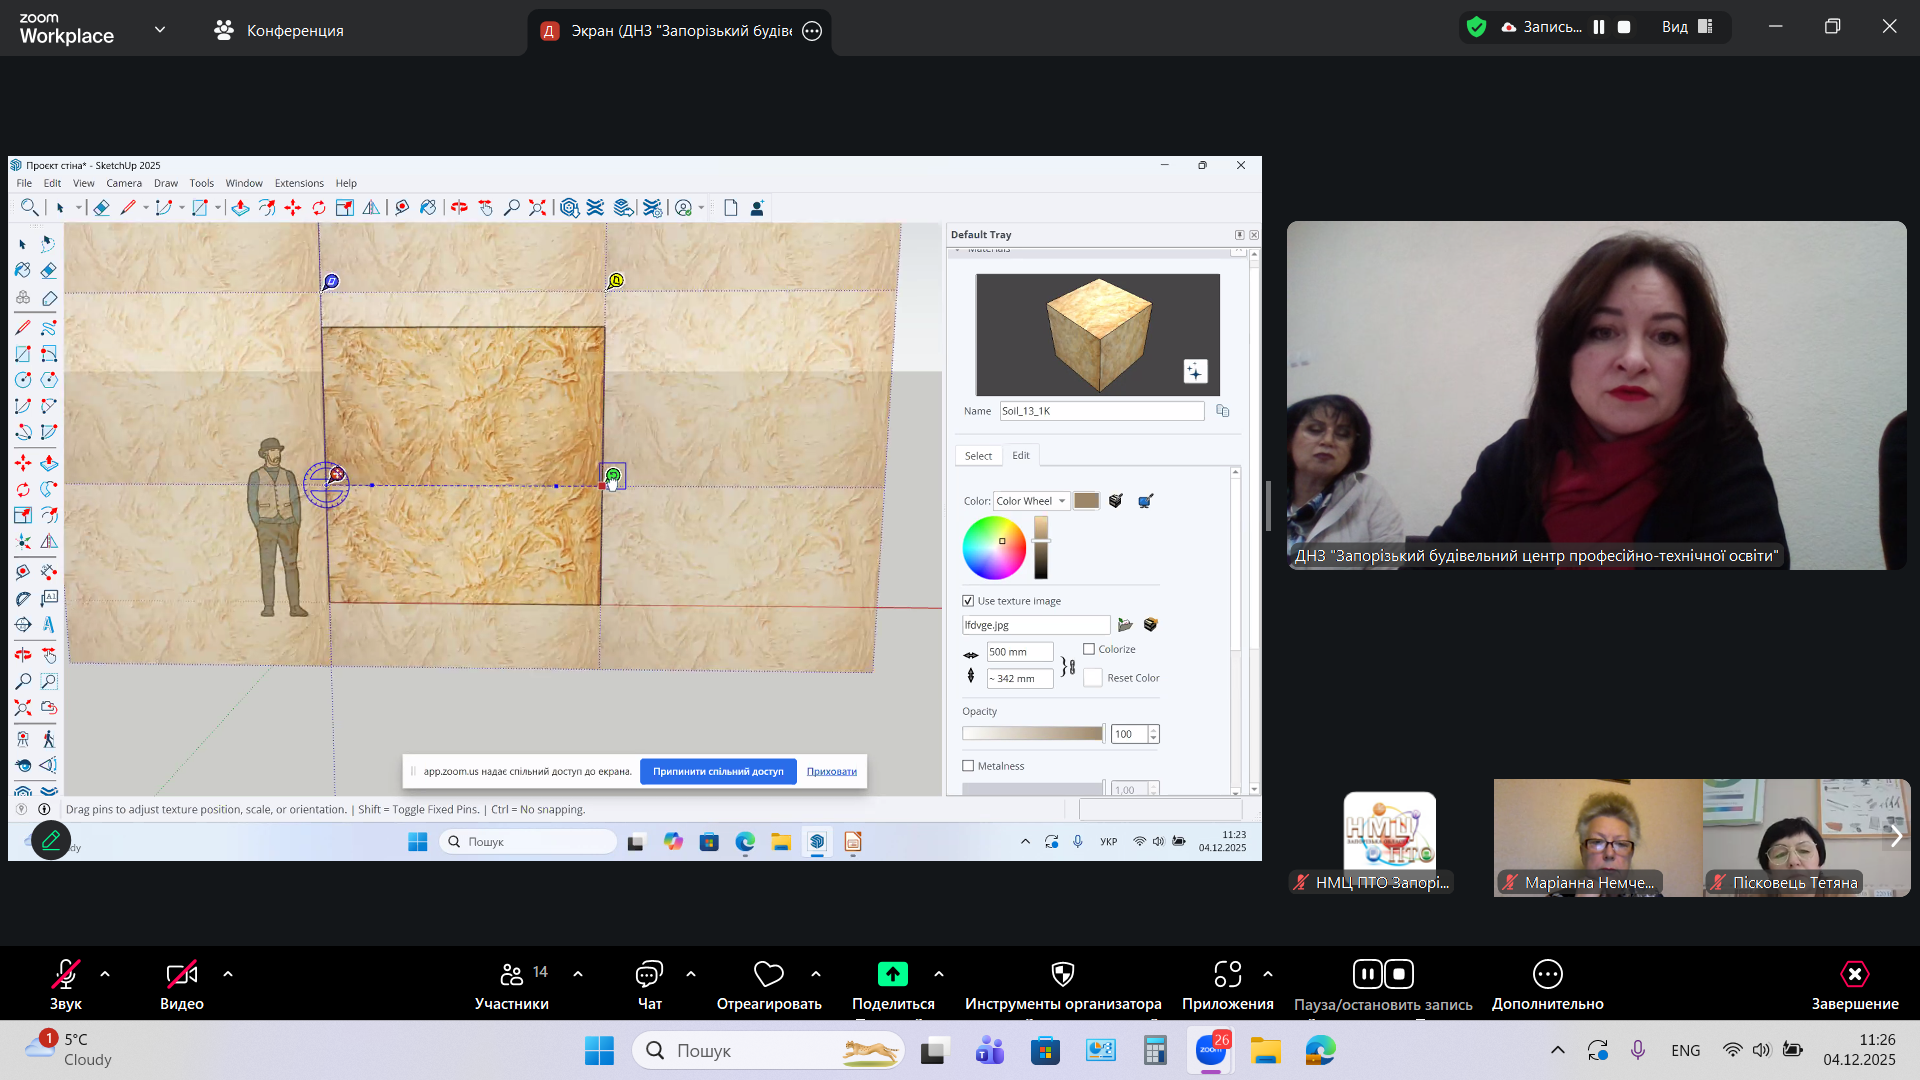The image size is (1920, 1080).
Task: Expand share options caret next to Поделиться
Action: [x=939, y=974]
